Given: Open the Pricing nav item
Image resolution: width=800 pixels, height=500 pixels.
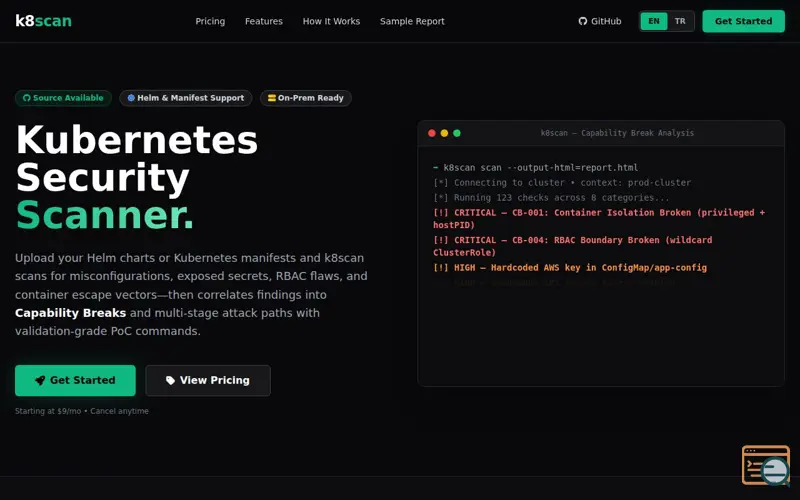Looking at the screenshot, I should click(210, 21).
